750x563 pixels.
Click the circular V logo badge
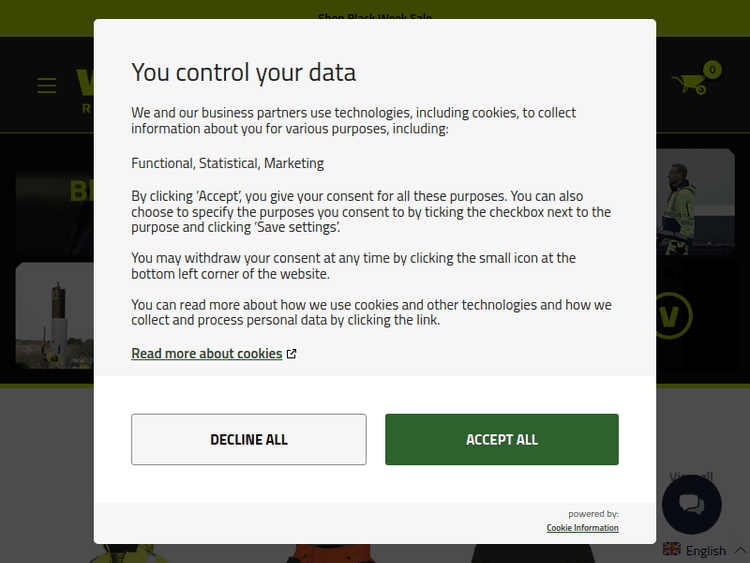(672, 316)
